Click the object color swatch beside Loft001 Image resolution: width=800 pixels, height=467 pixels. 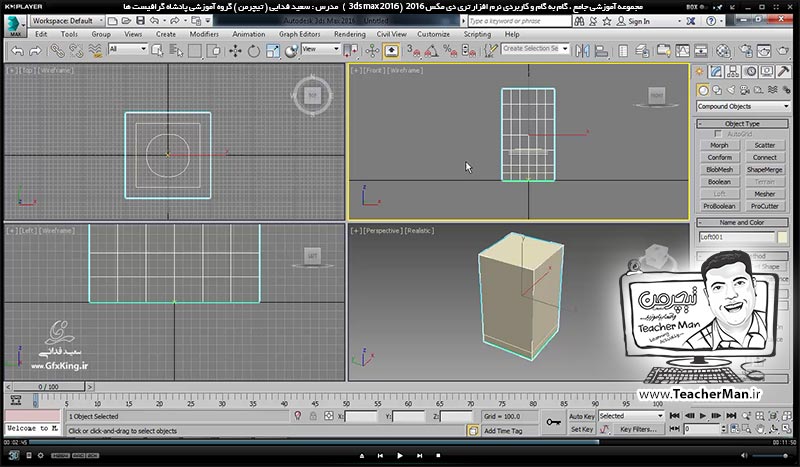[783, 237]
